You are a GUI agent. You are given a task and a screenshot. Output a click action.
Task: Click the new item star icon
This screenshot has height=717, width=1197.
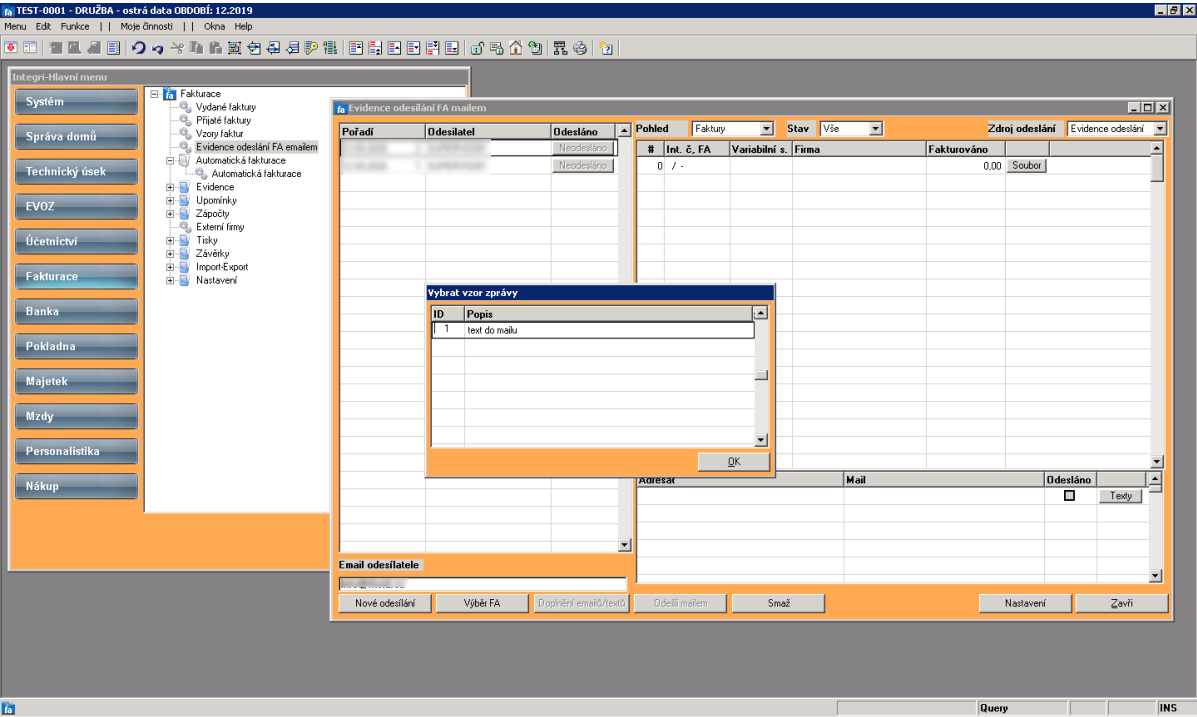point(606,48)
